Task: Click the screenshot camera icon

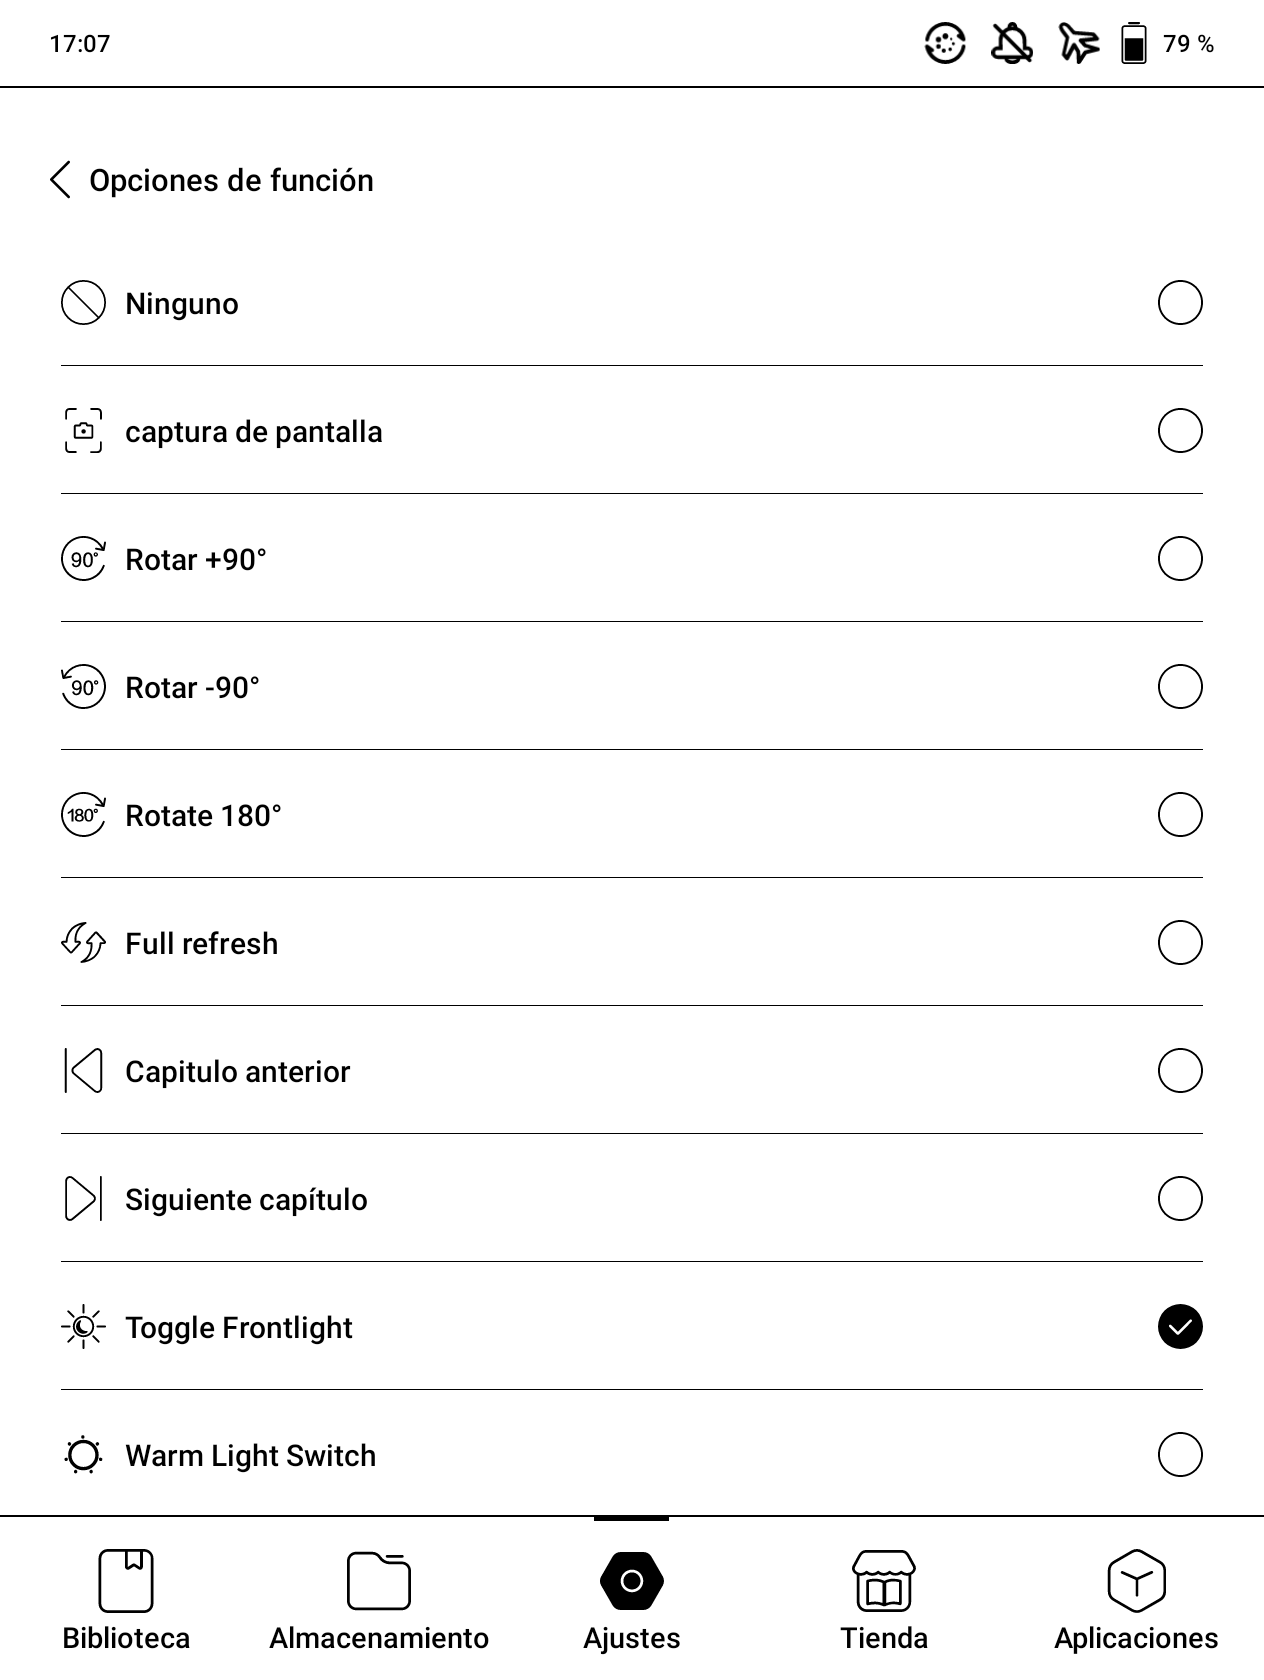Action: tap(83, 431)
